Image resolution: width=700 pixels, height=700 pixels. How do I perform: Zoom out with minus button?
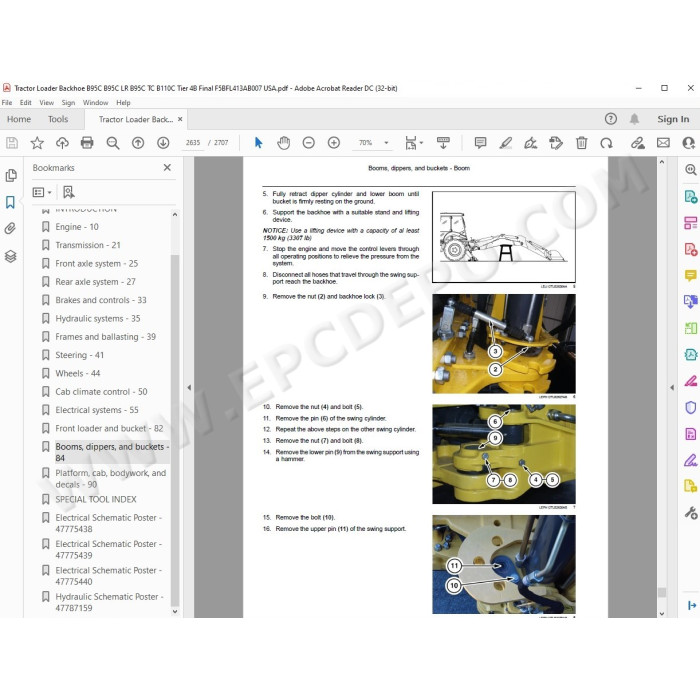click(308, 143)
